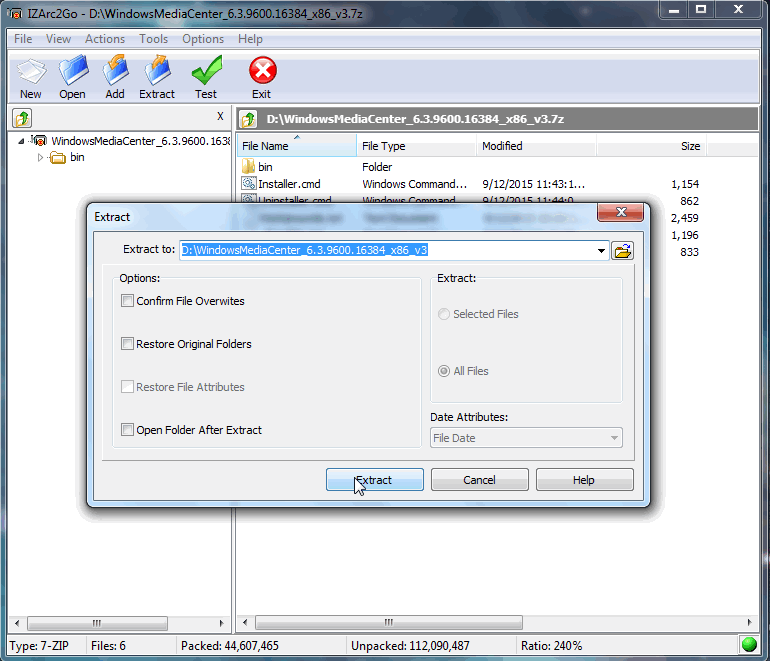Screen dimensions: 770x661
Task: Click the left pane scrollbar right arrow
Action: tap(221, 623)
